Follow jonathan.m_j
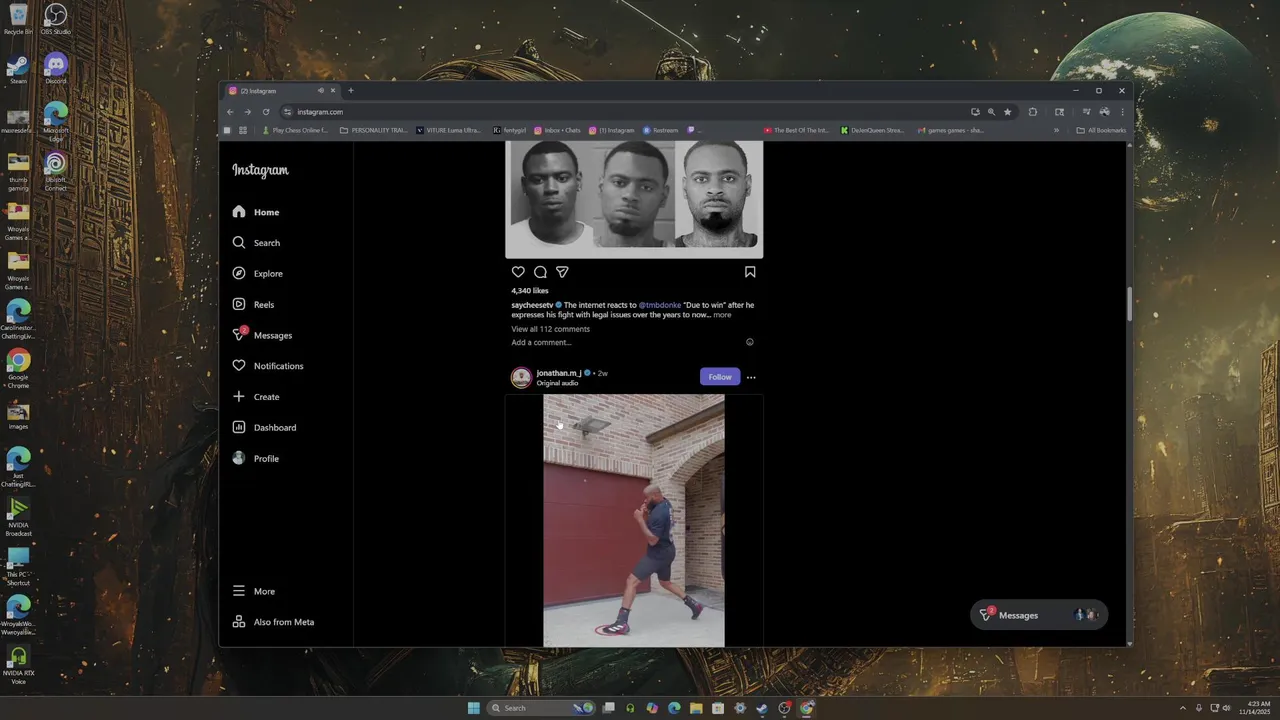Image resolution: width=1280 pixels, height=720 pixels. pyautogui.click(x=720, y=377)
